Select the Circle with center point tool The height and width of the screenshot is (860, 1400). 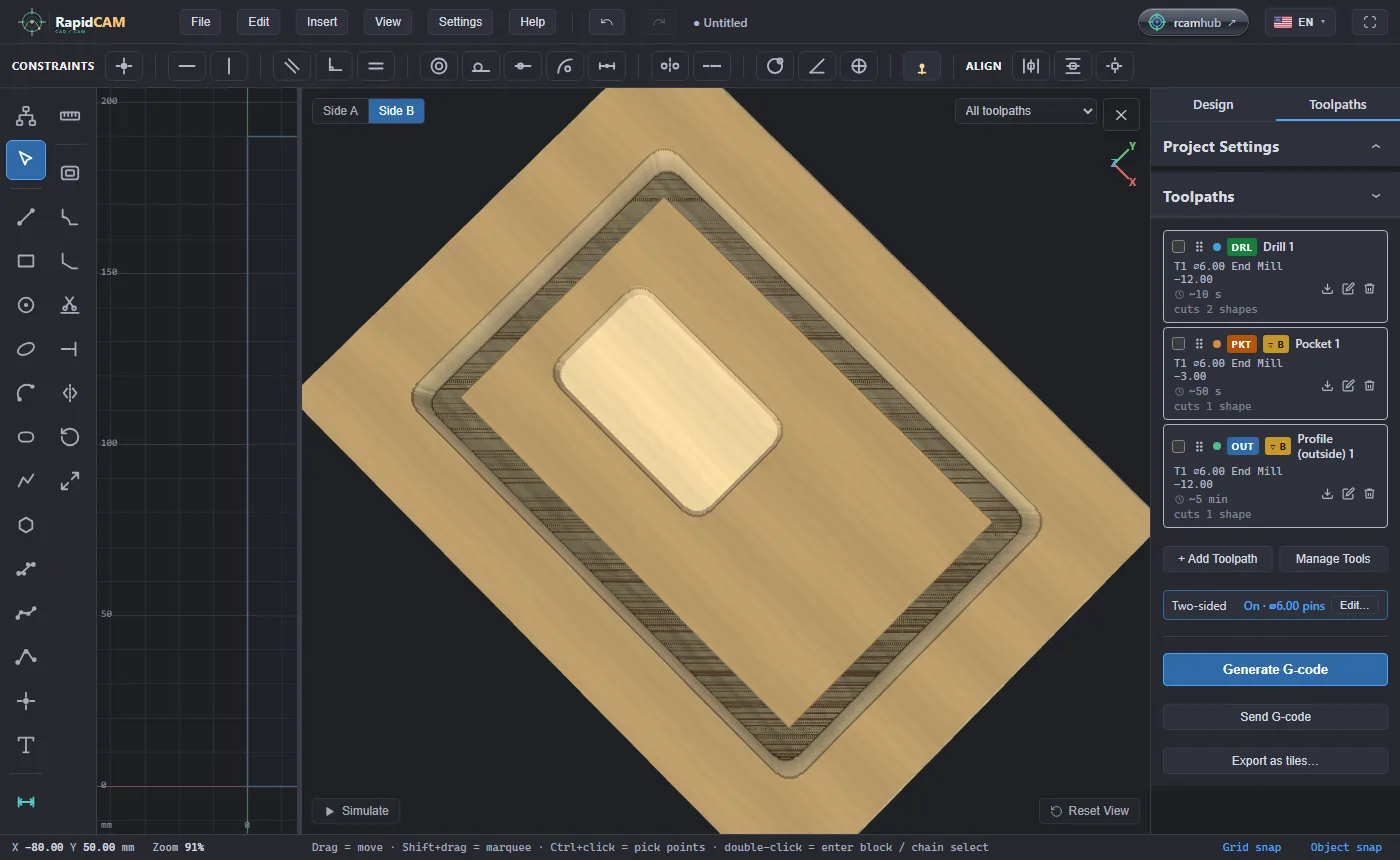click(x=26, y=305)
